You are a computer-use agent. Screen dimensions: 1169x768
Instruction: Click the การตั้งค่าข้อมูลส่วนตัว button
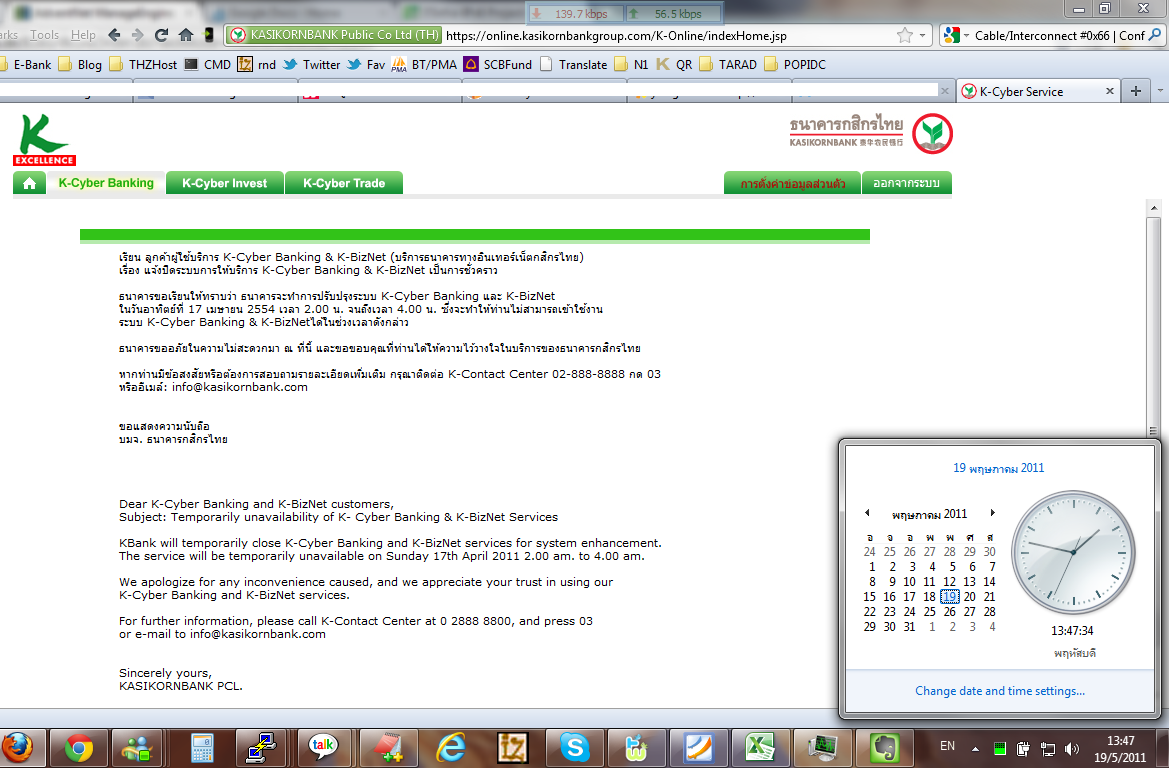point(793,183)
